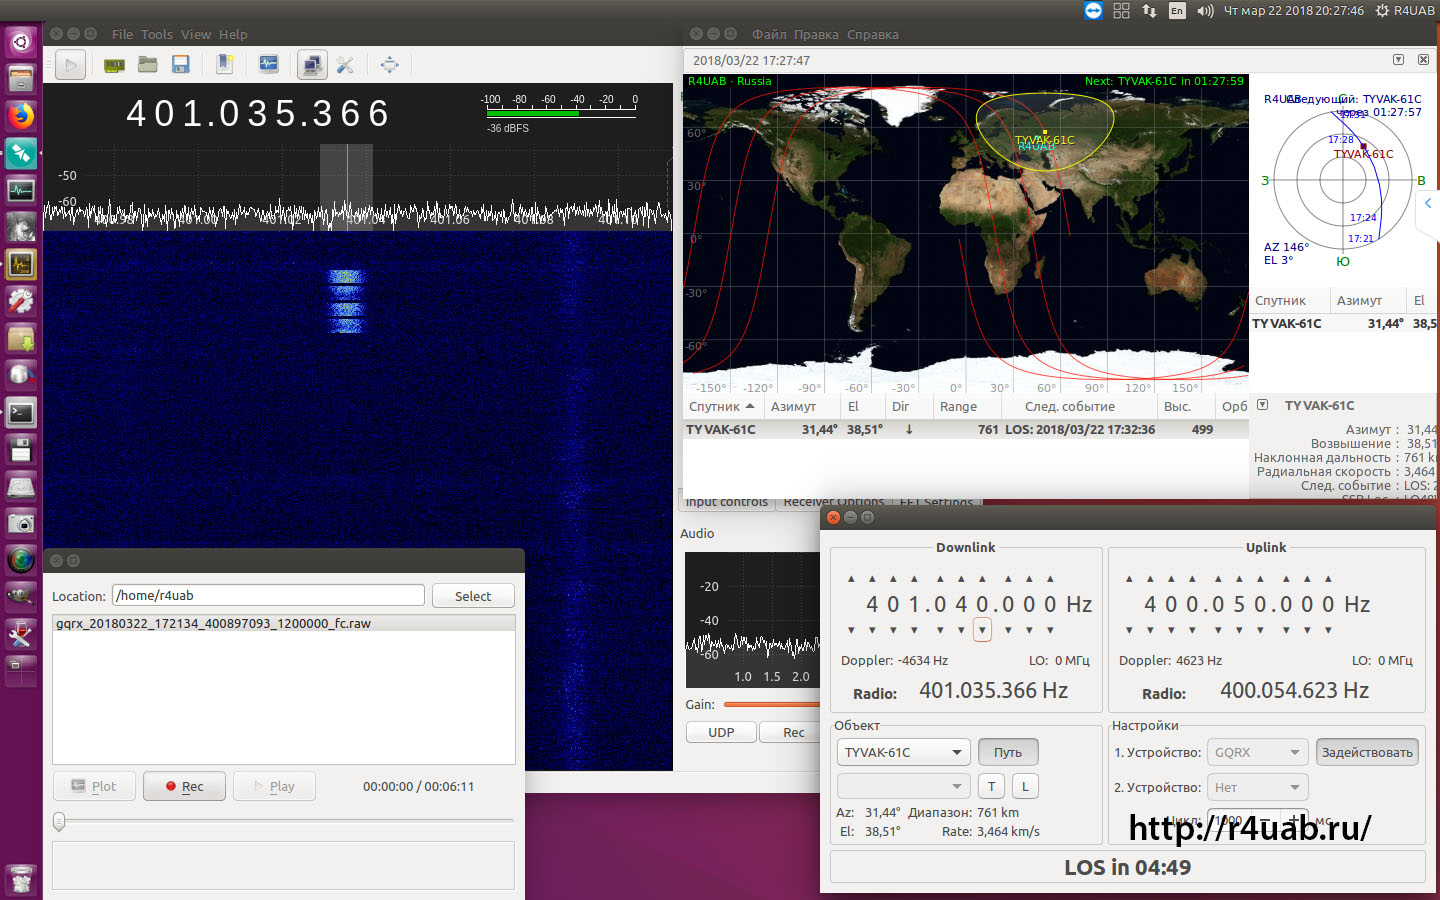Toggle Gqrx full screen arrows icon
Image resolution: width=1440 pixels, height=900 pixels.
coord(390,65)
